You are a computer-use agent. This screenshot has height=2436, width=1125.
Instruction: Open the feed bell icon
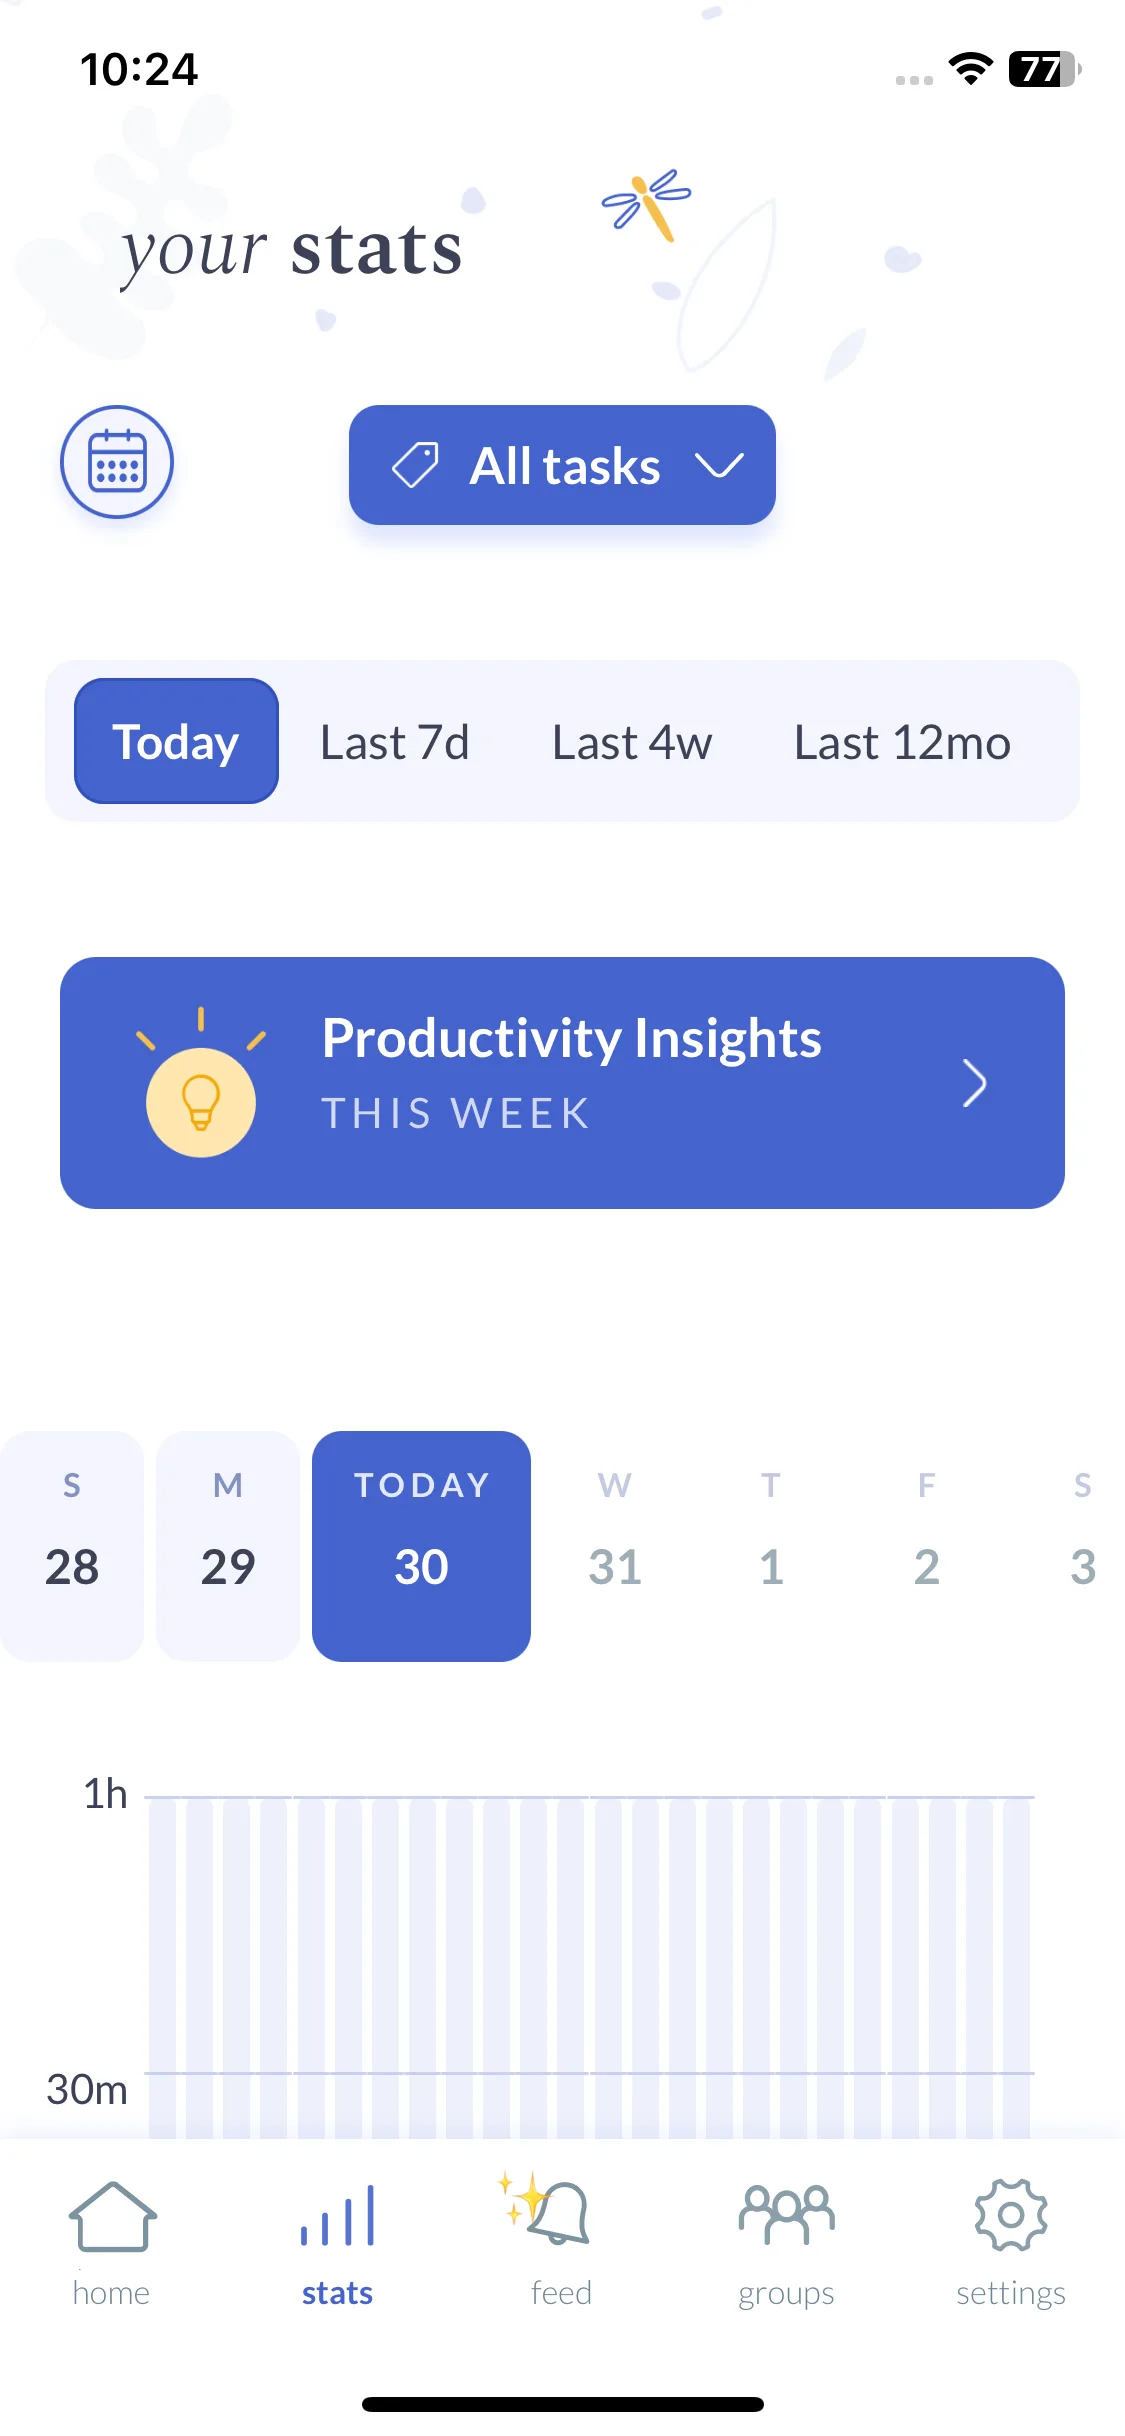[x=547, y=2209]
